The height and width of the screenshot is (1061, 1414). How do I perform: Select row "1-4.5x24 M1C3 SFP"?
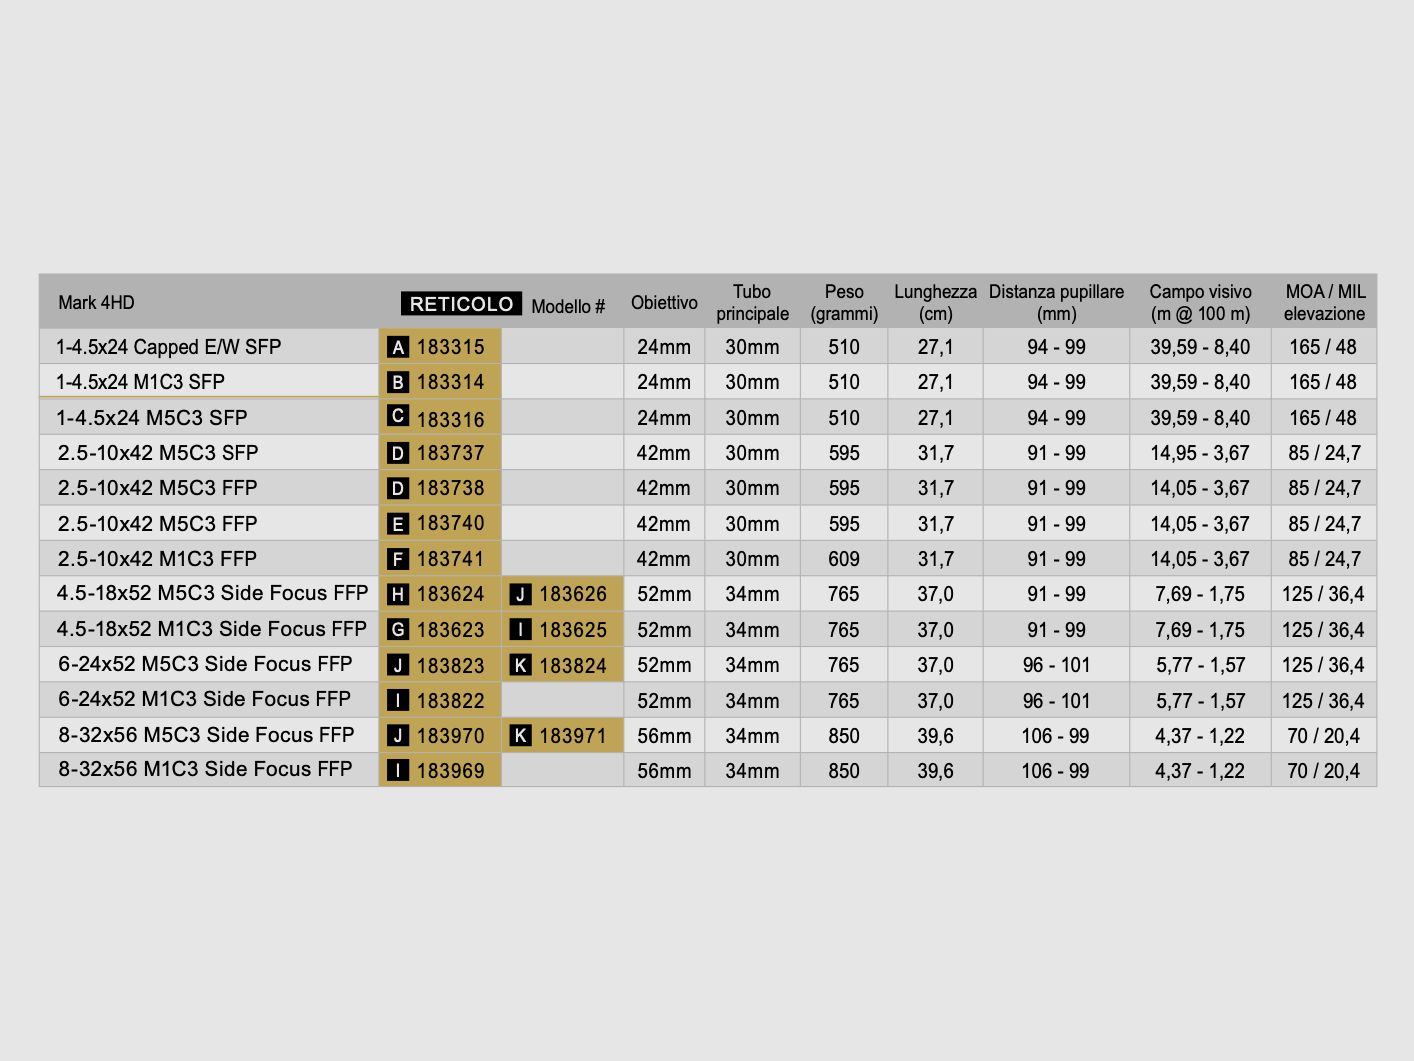(708, 382)
